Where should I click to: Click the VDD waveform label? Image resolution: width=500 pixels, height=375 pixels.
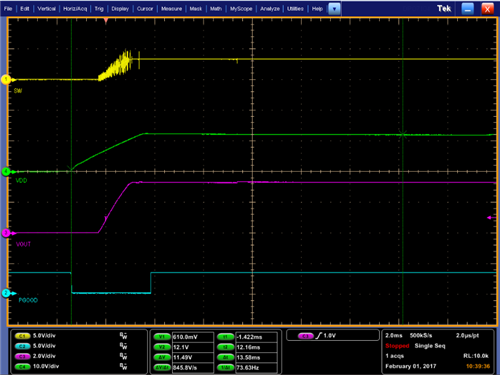(21, 180)
